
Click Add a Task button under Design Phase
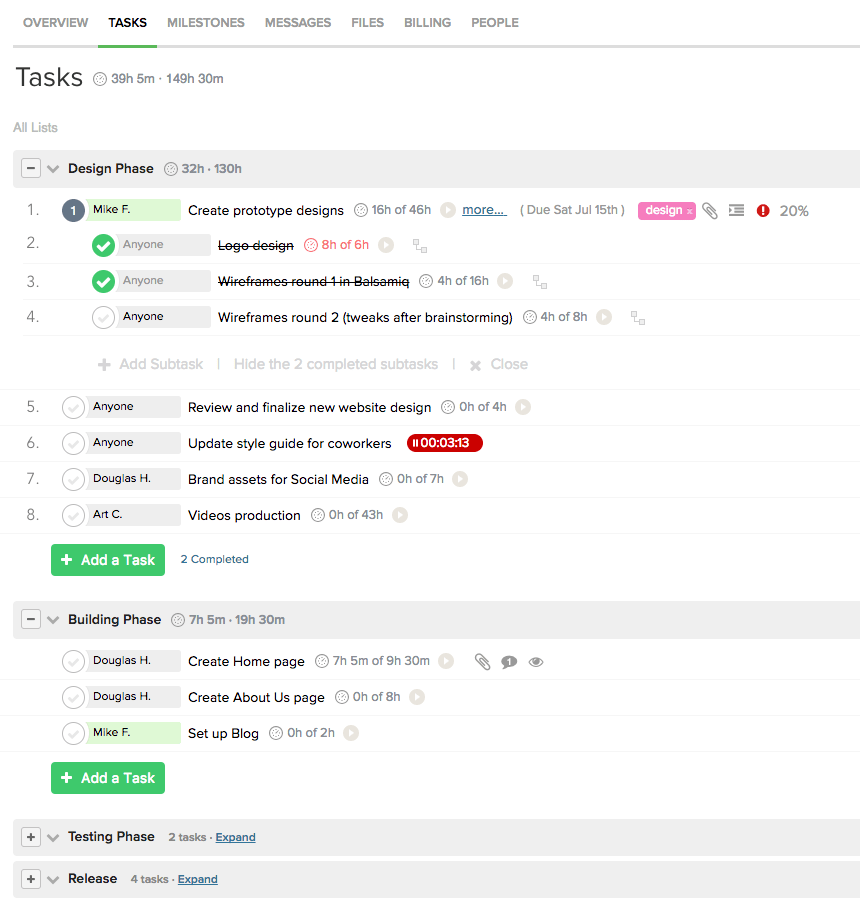pos(108,560)
